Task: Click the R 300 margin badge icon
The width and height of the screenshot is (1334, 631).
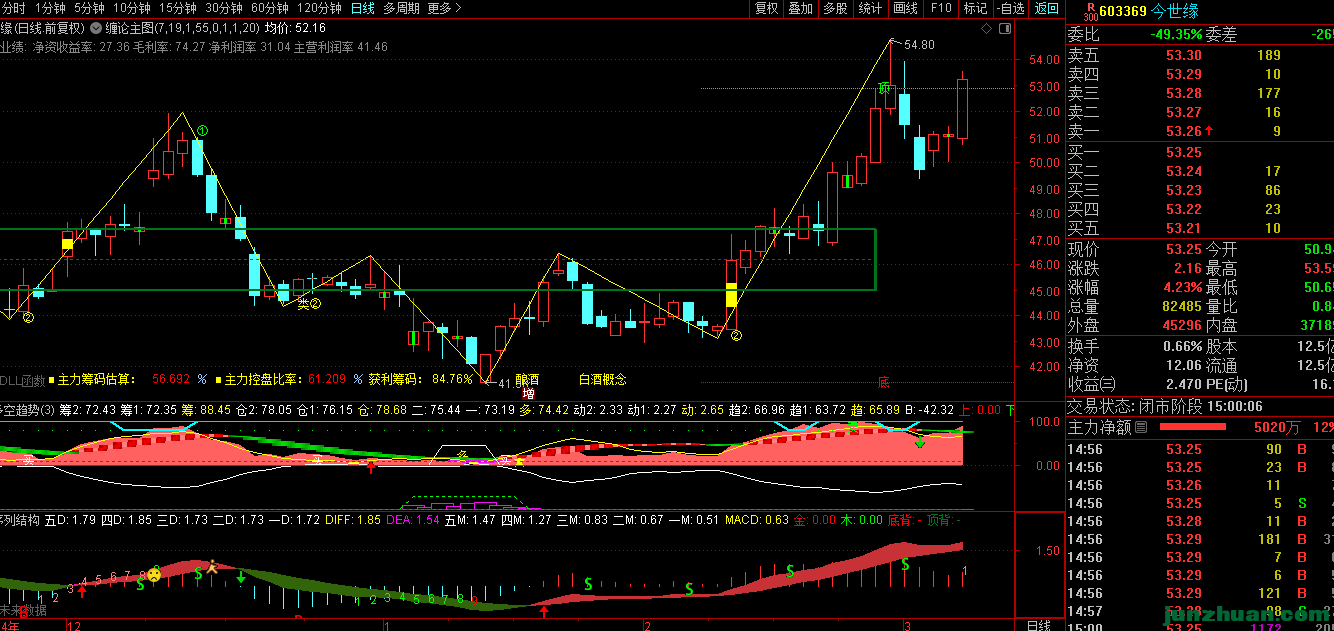Action: click(1088, 11)
